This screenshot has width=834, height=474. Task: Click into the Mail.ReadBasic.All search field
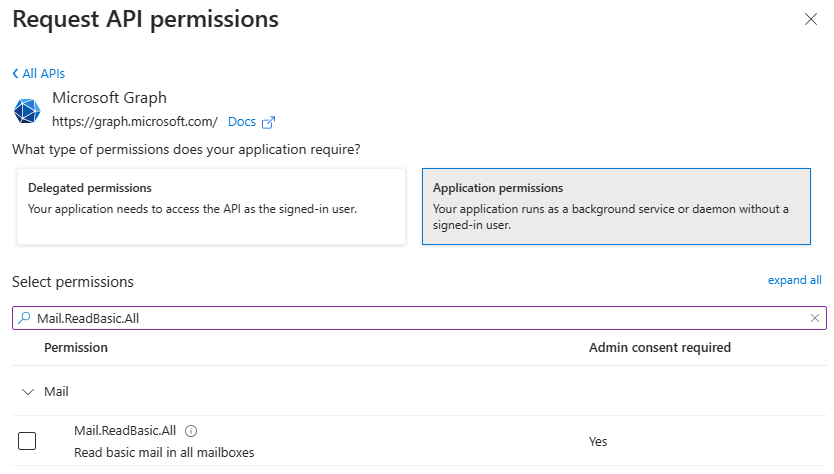click(x=419, y=318)
